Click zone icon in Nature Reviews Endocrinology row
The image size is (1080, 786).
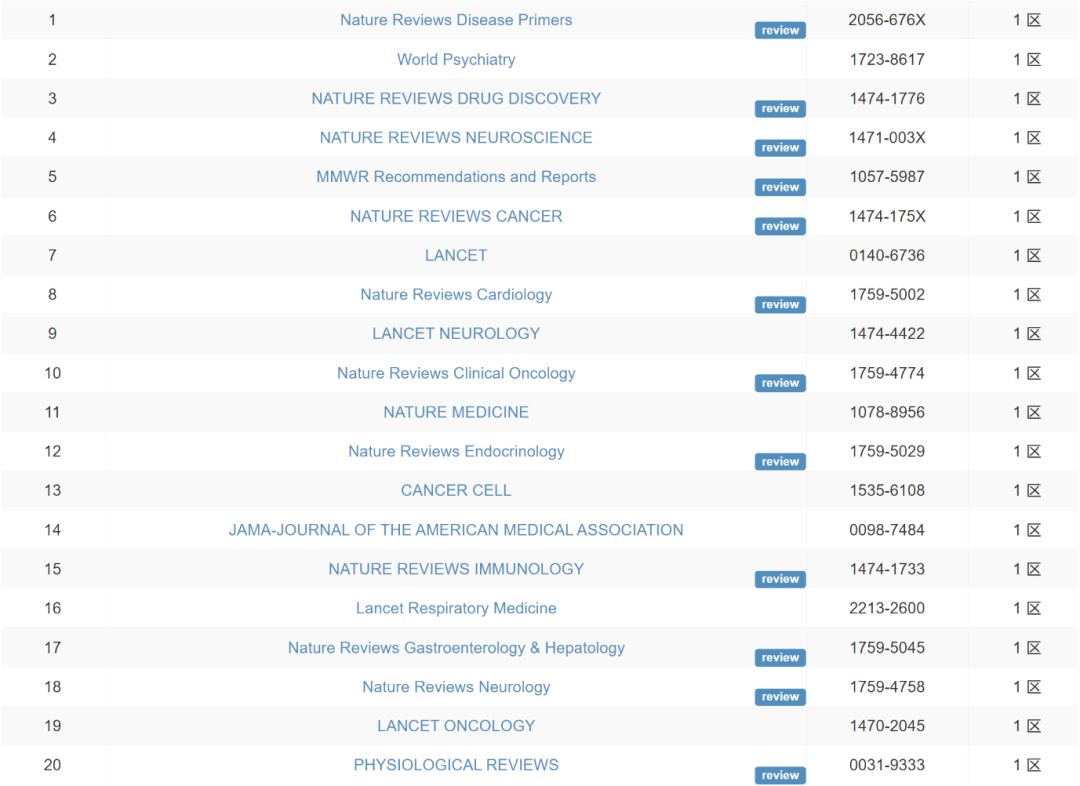pyautogui.click(x=1034, y=451)
